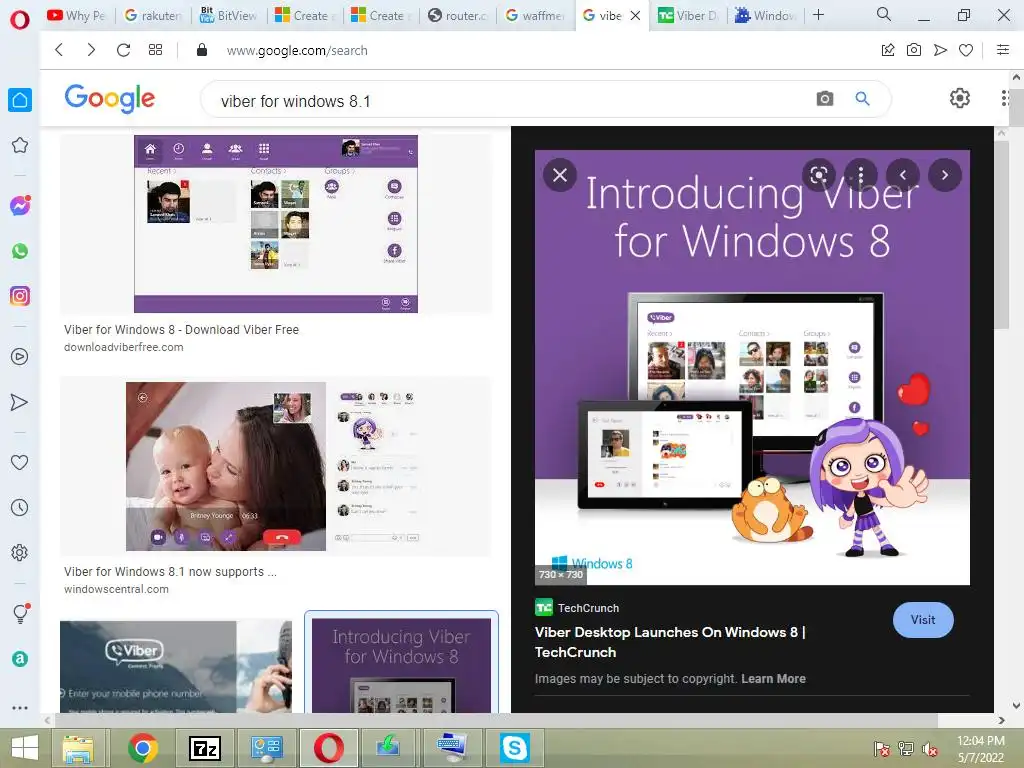This screenshot has height=768, width=1024.
Task: Go forward to next page
Action: coord(91,50)
